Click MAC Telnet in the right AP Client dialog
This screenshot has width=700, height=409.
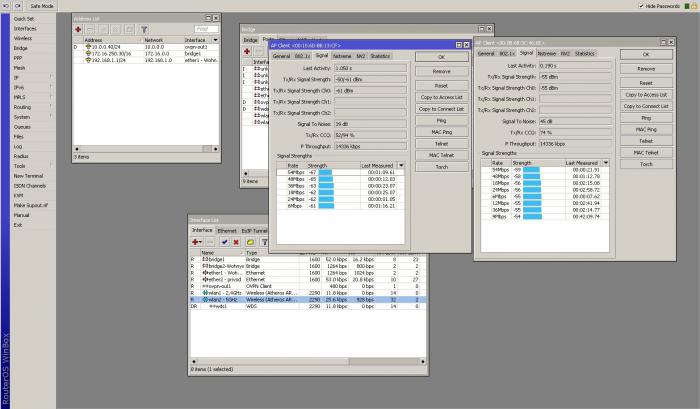point(646,152)
